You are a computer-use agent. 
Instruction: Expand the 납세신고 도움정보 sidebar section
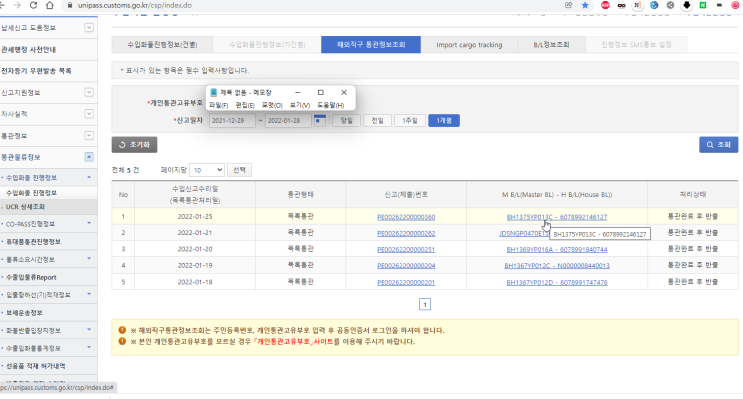coord(89,27)
